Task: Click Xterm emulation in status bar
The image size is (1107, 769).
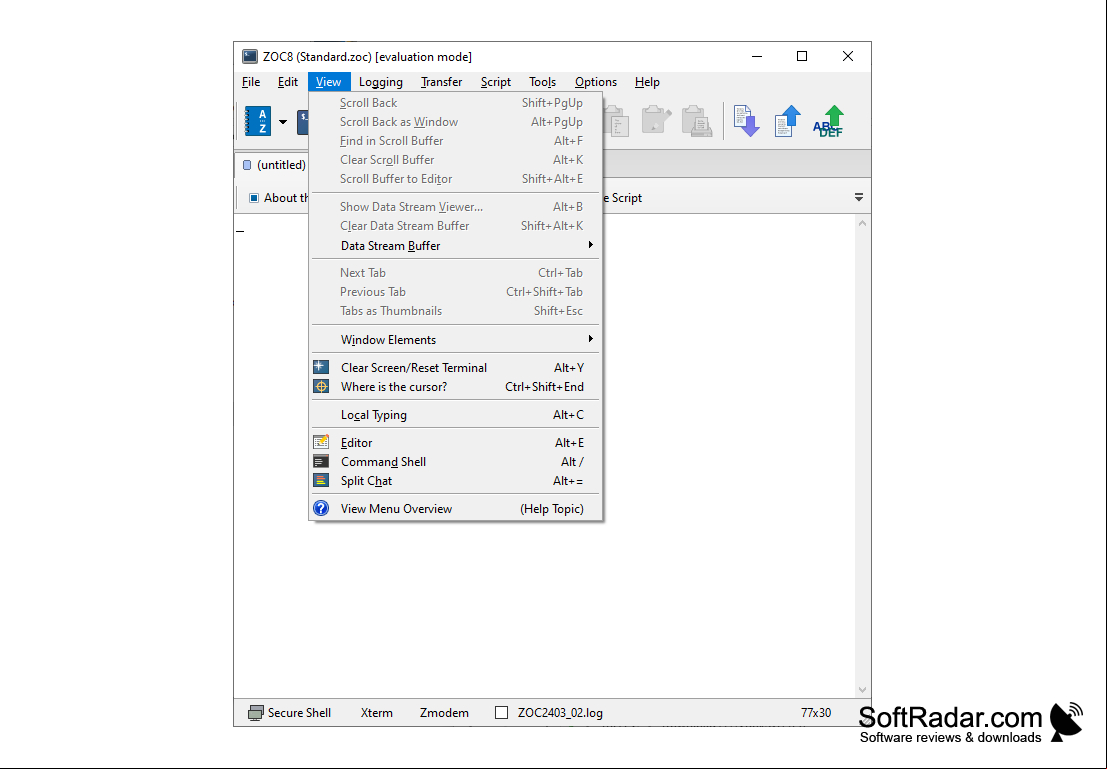Action: tap(376, 713)
